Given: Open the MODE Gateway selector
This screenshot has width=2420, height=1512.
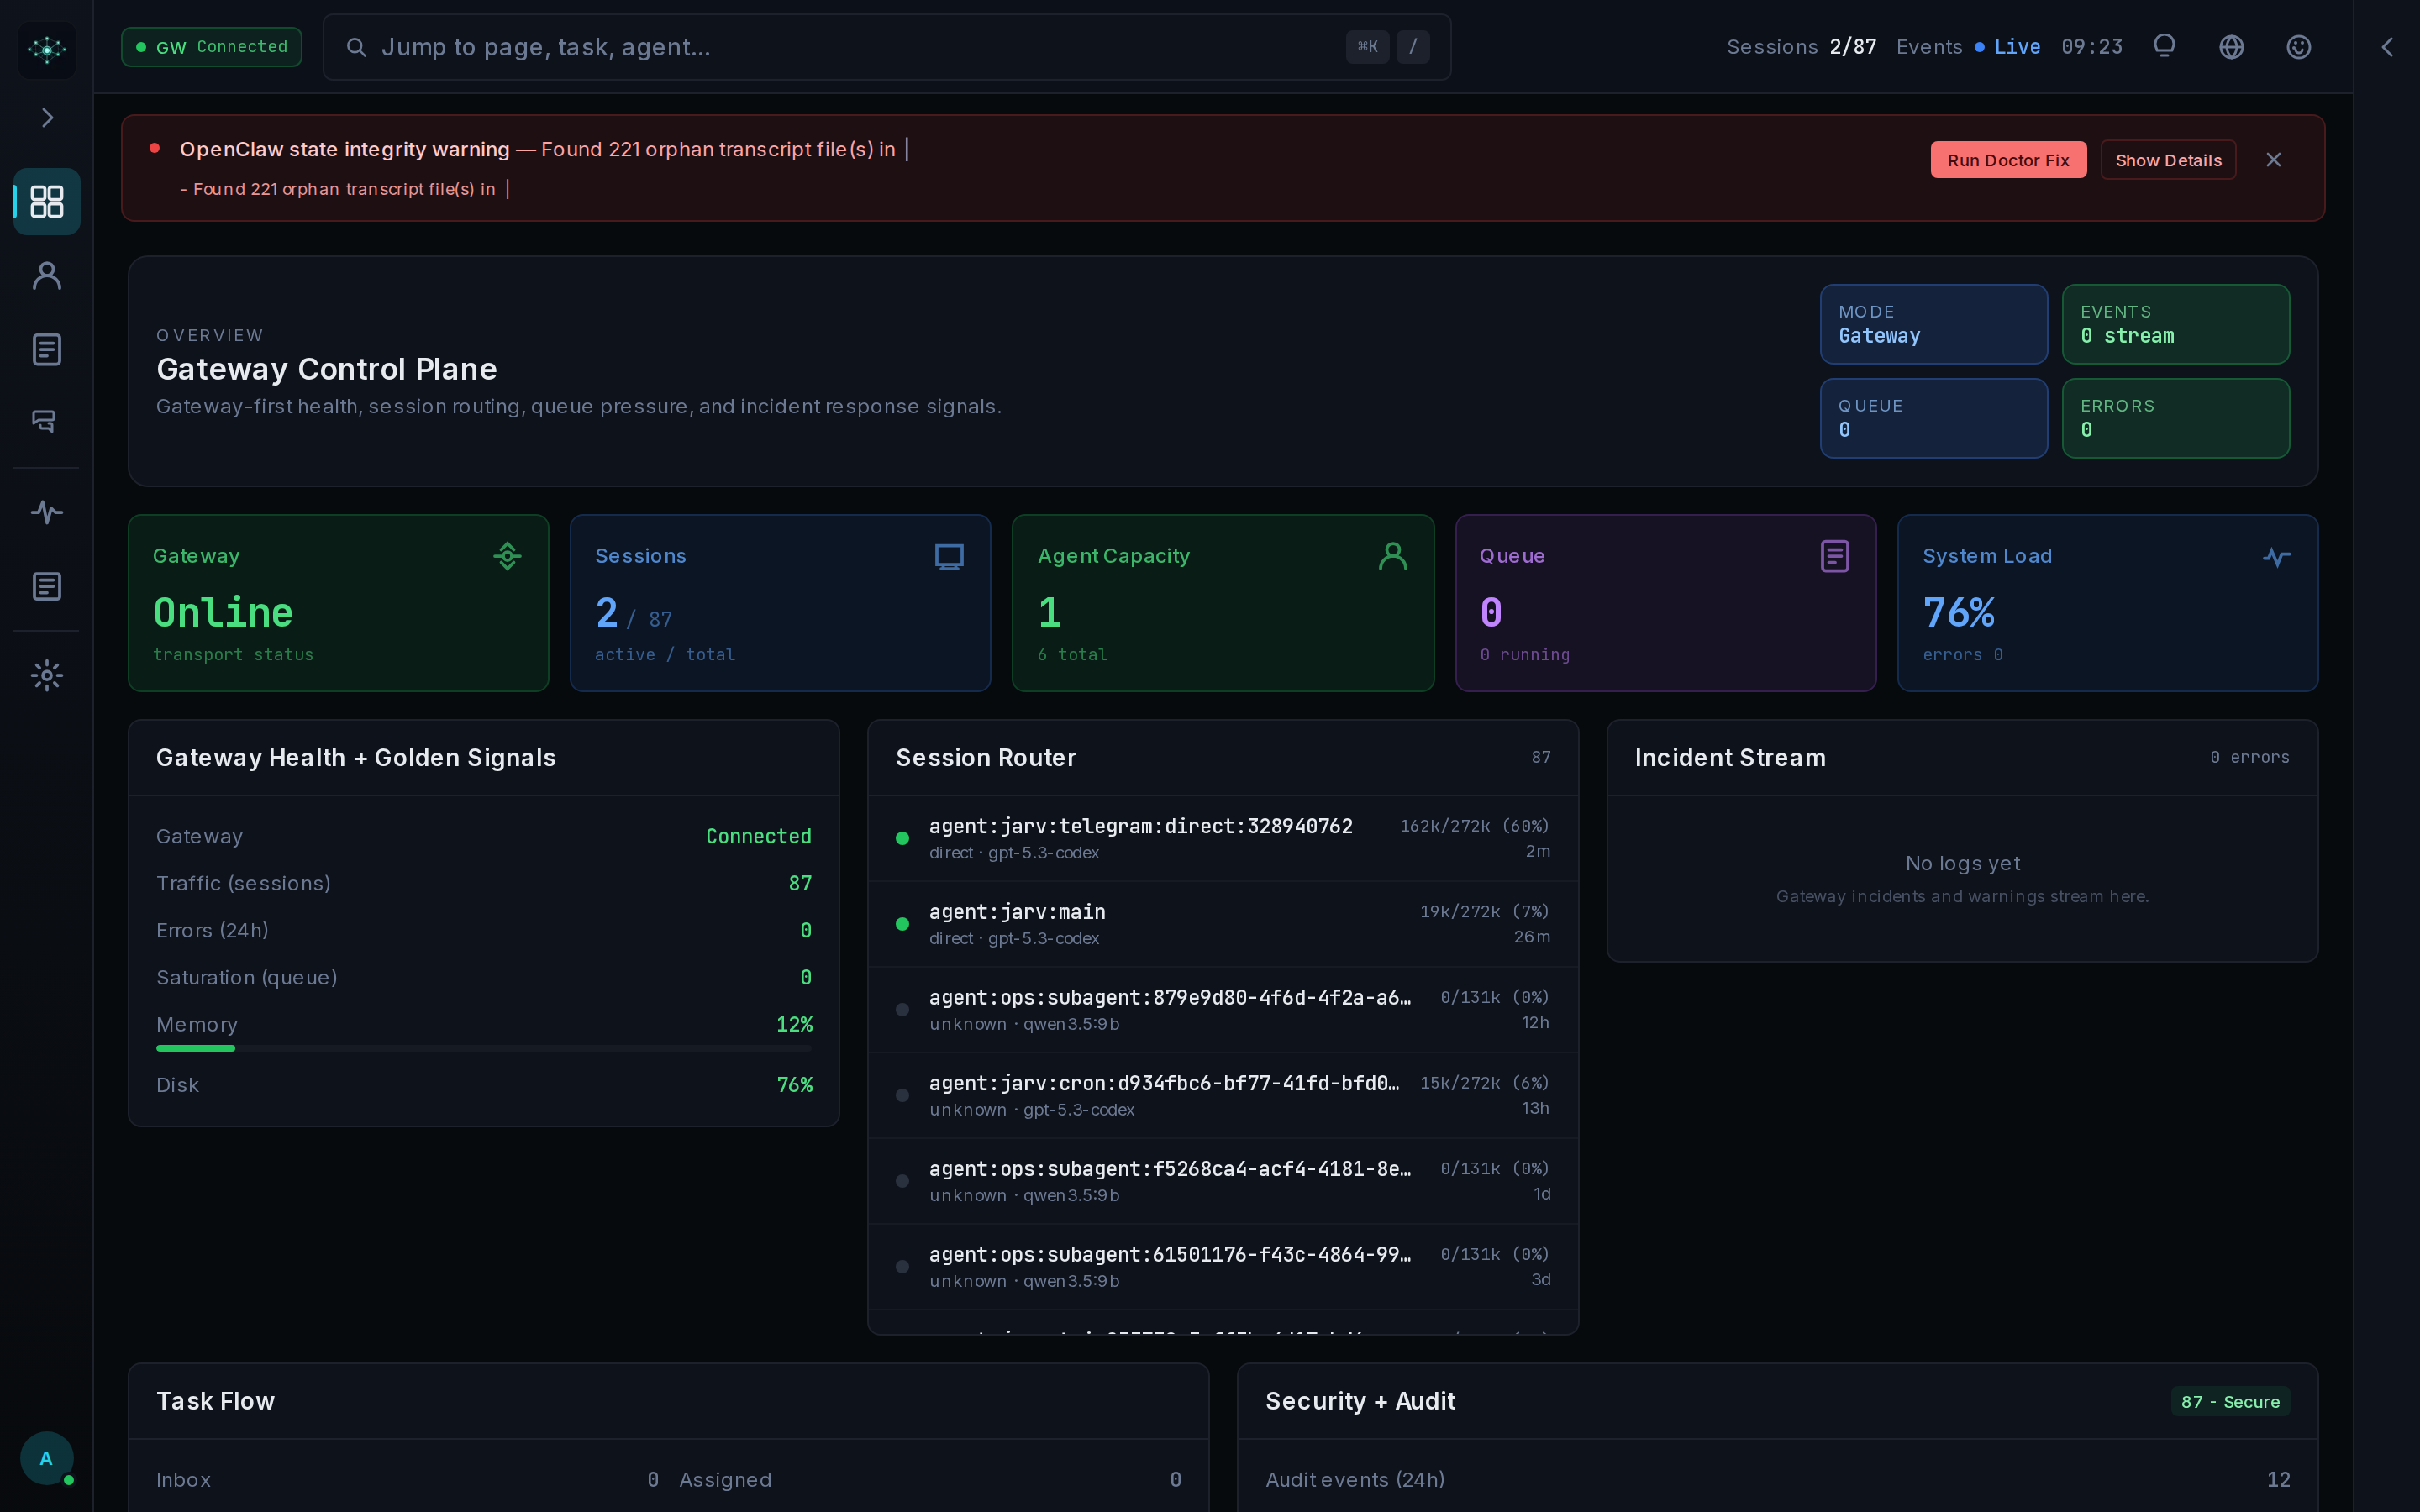Looking at the screenshot, I should point(1933,324).
